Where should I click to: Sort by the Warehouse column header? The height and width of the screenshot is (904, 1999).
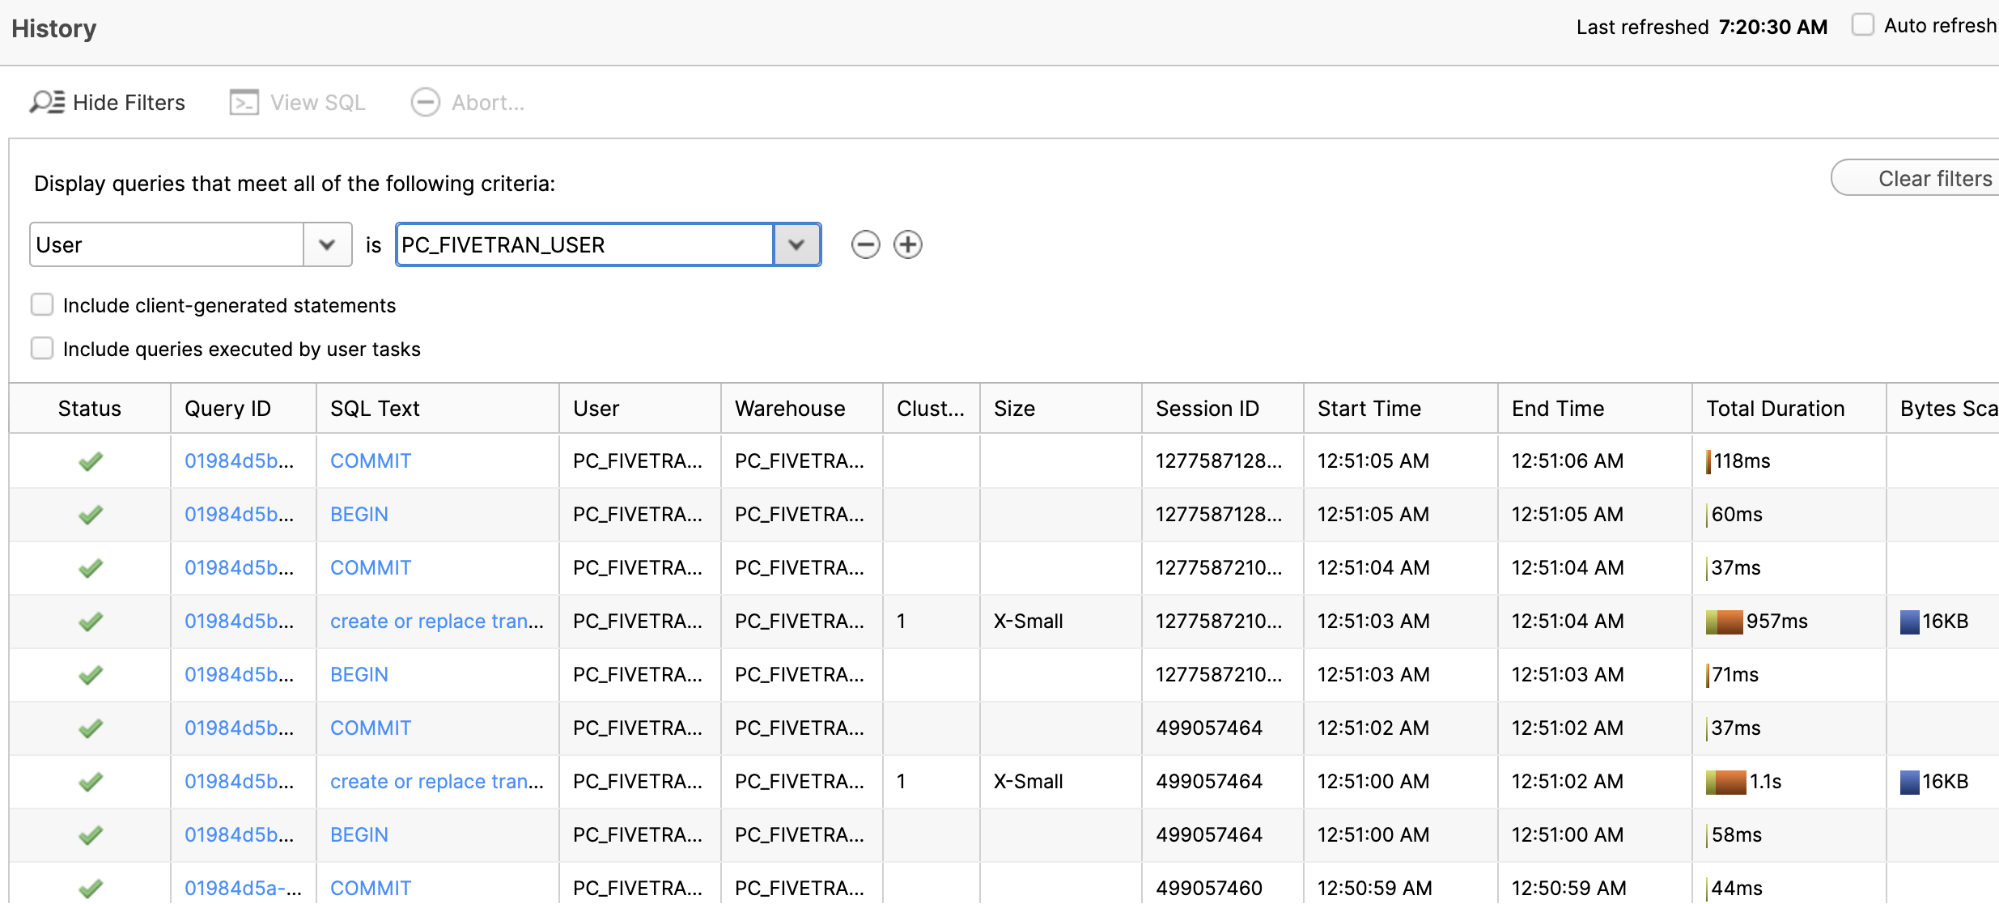point(789,408)
